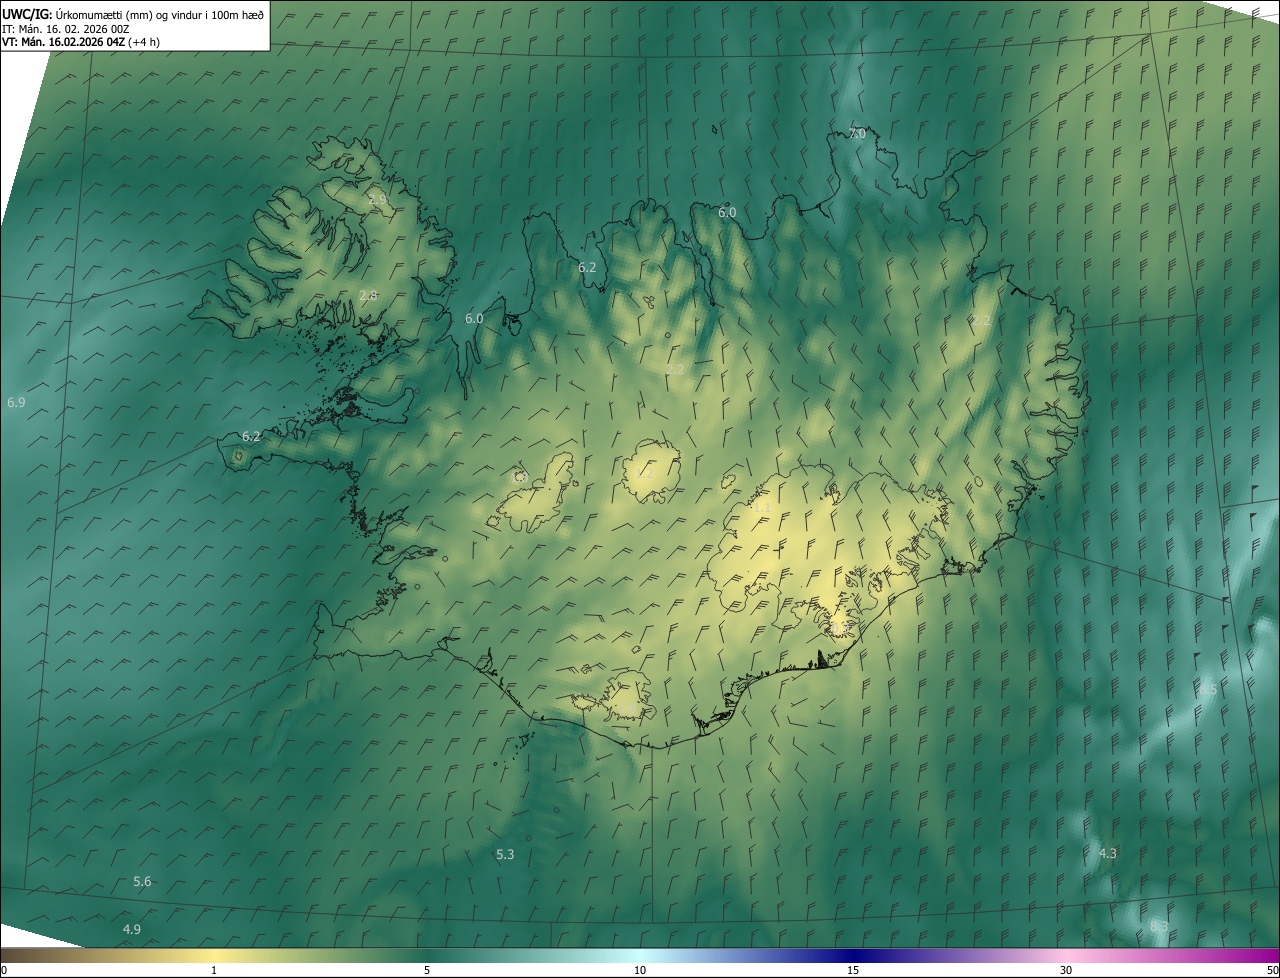Click the 5 tick label on colorbar
The image size is (1280, 978).
[x=427, y=970]
